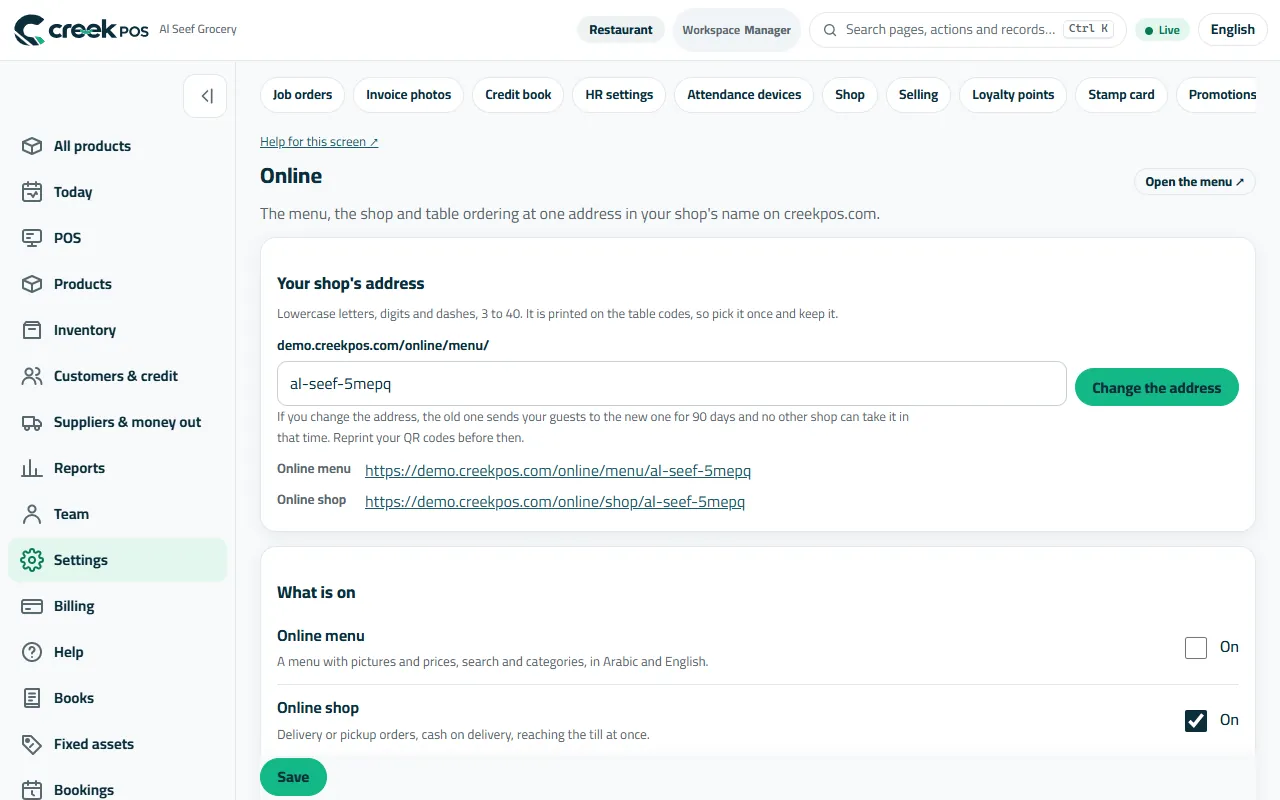Click the Products cube icon
Image resolution: width=1280 pixels, height=800 pixels.
tap(32, 284)
